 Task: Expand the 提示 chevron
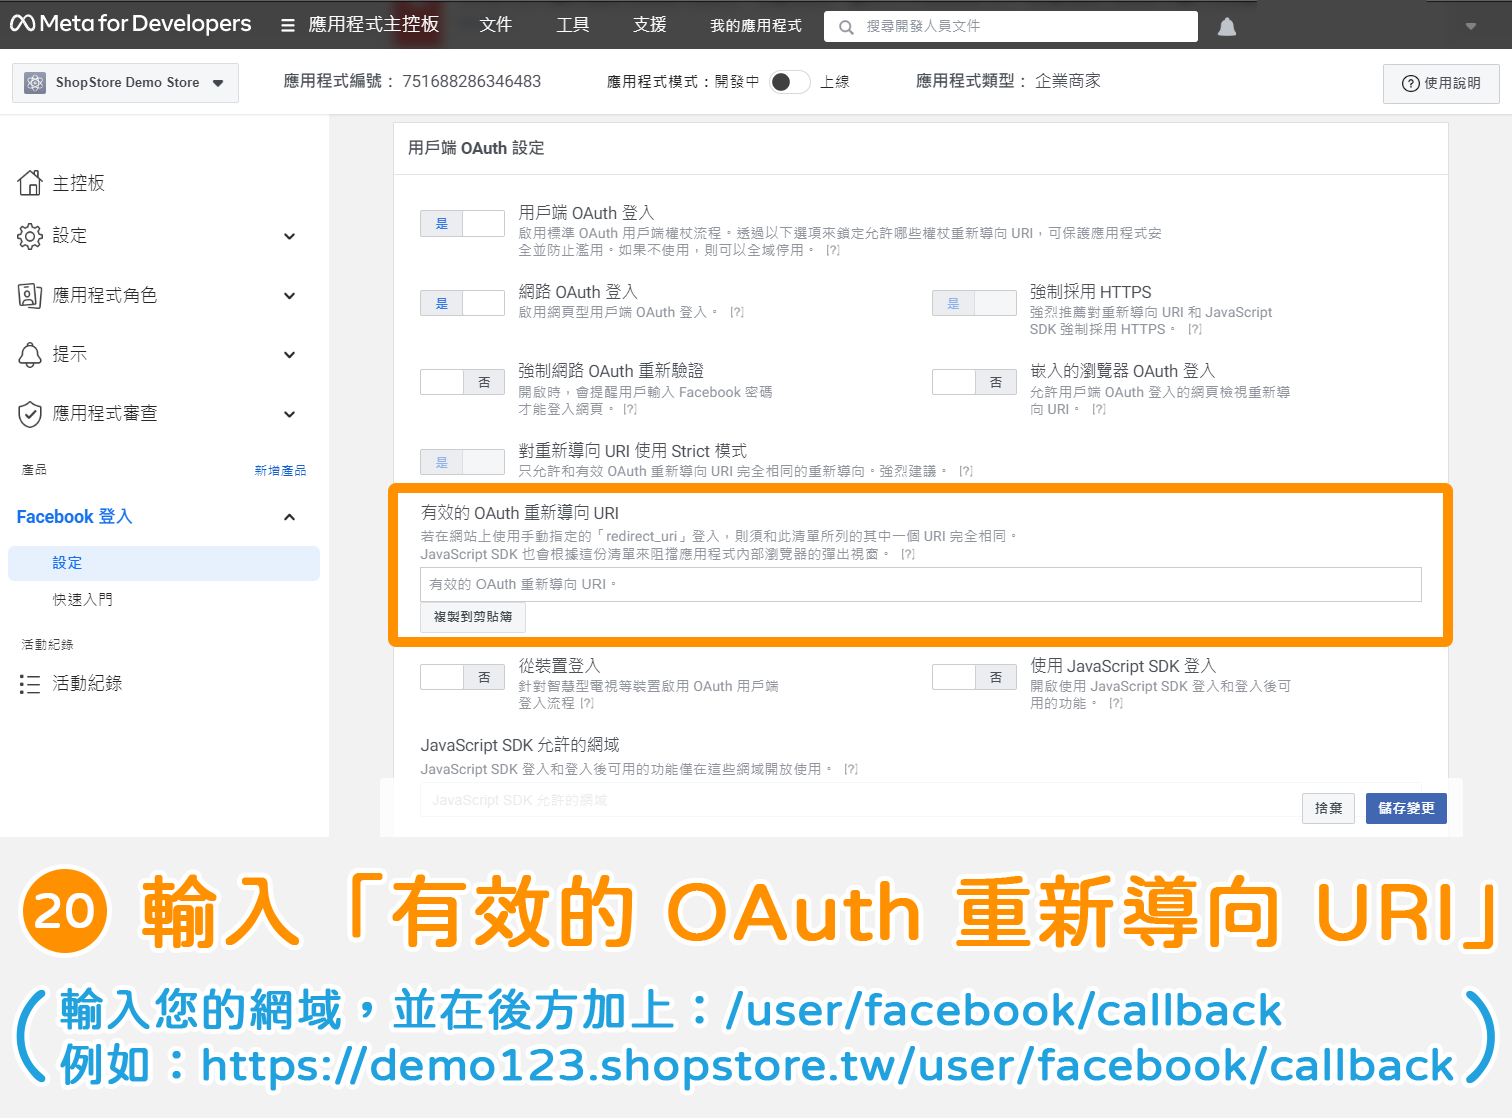click(290, 355)
